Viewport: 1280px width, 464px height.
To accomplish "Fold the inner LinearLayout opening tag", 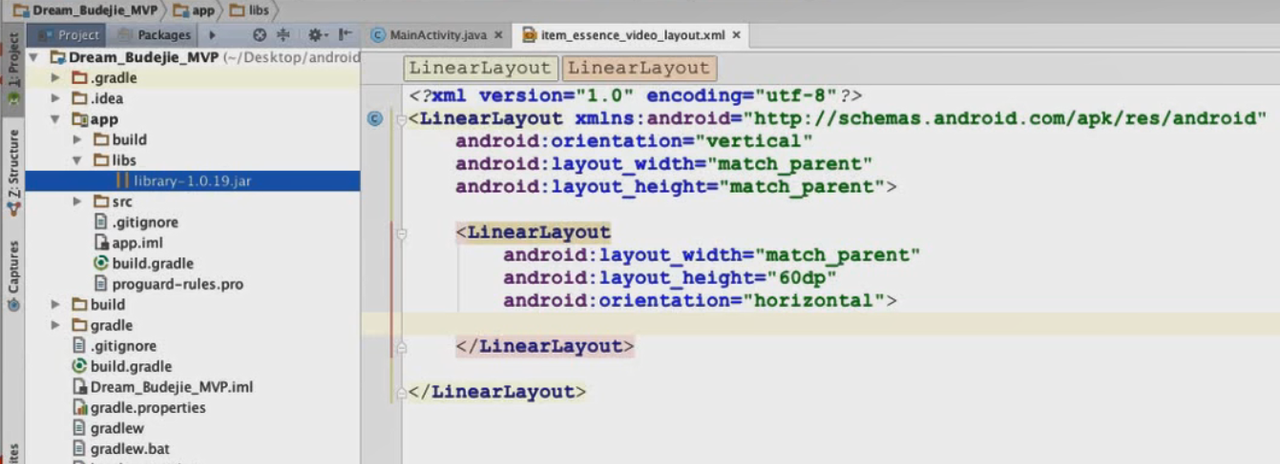I will click(401, 233).
